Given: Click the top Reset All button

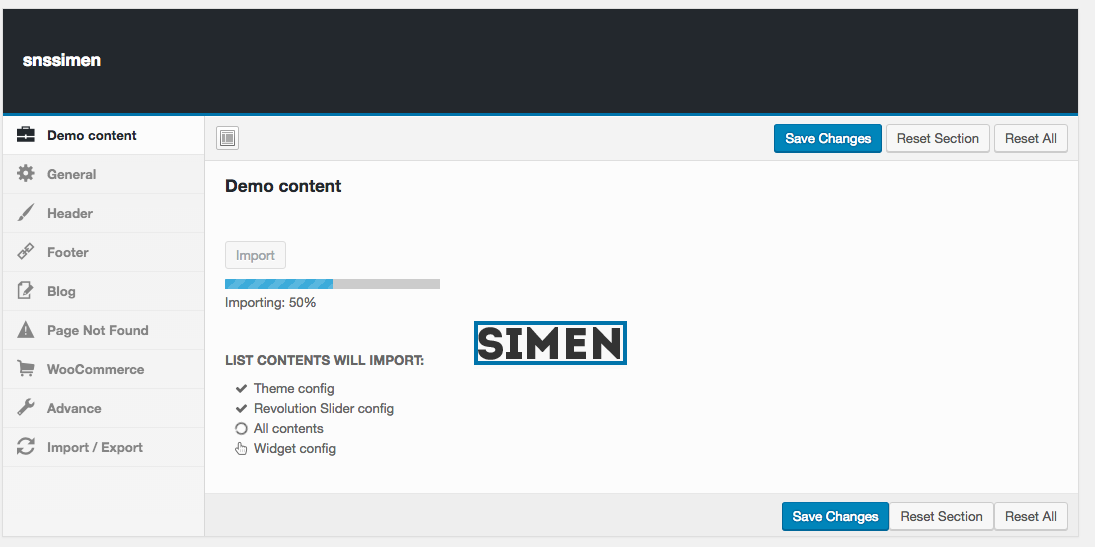Looking at the screenshot, I should point(1031,138).
